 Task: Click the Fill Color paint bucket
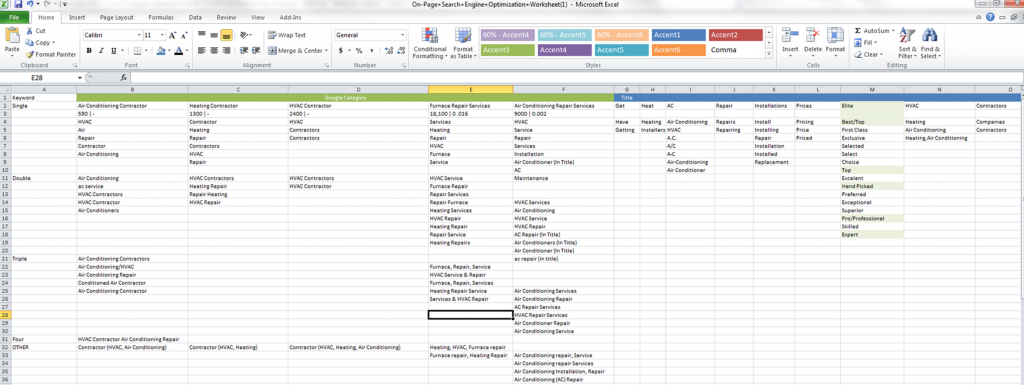[x=160, y=50]
